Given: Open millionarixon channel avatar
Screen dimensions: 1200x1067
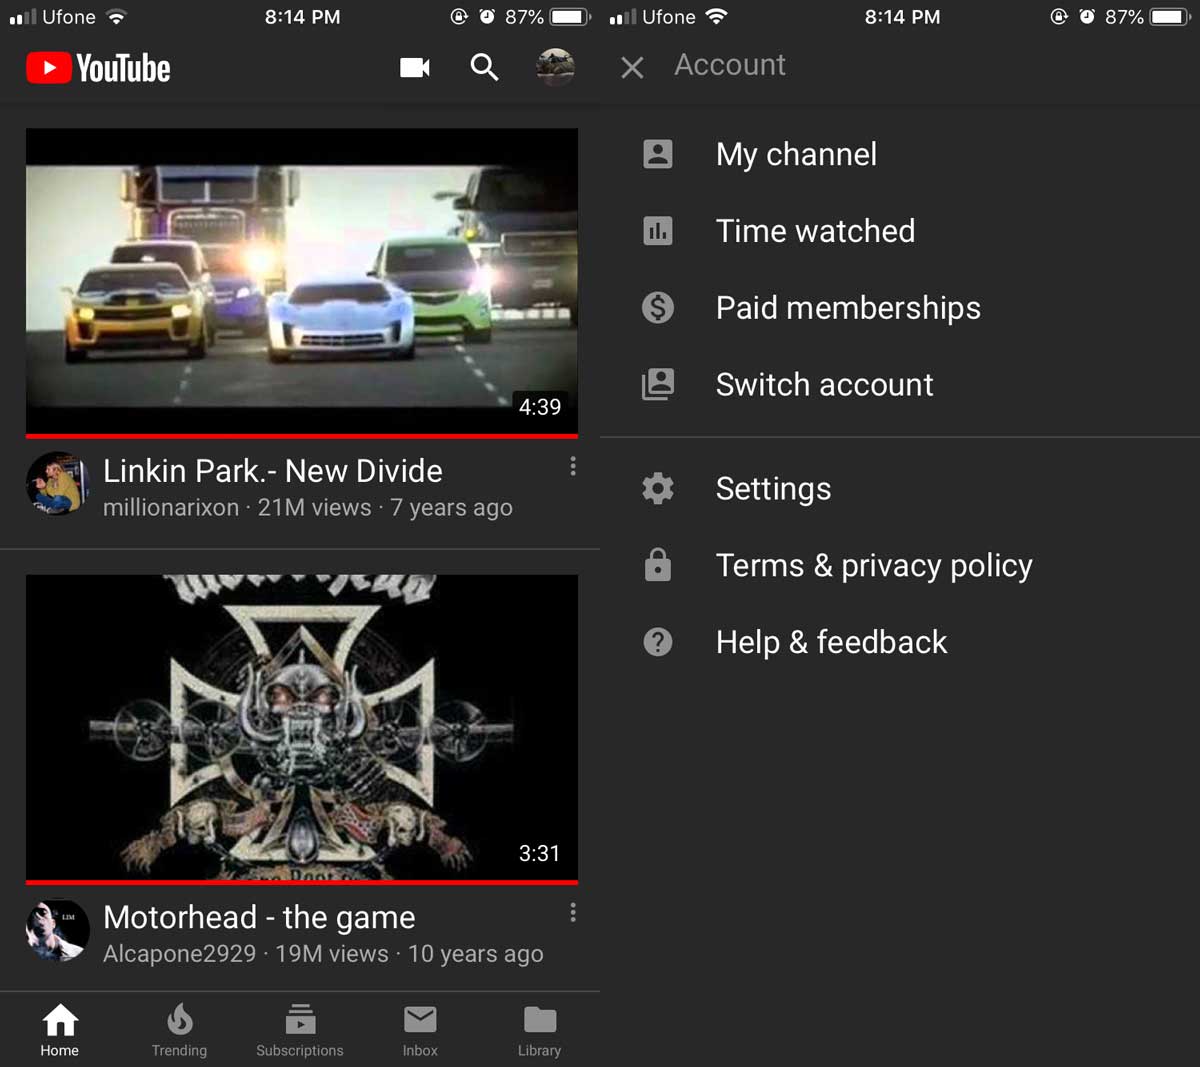Looking at the screenshot, I should point(57,483).
